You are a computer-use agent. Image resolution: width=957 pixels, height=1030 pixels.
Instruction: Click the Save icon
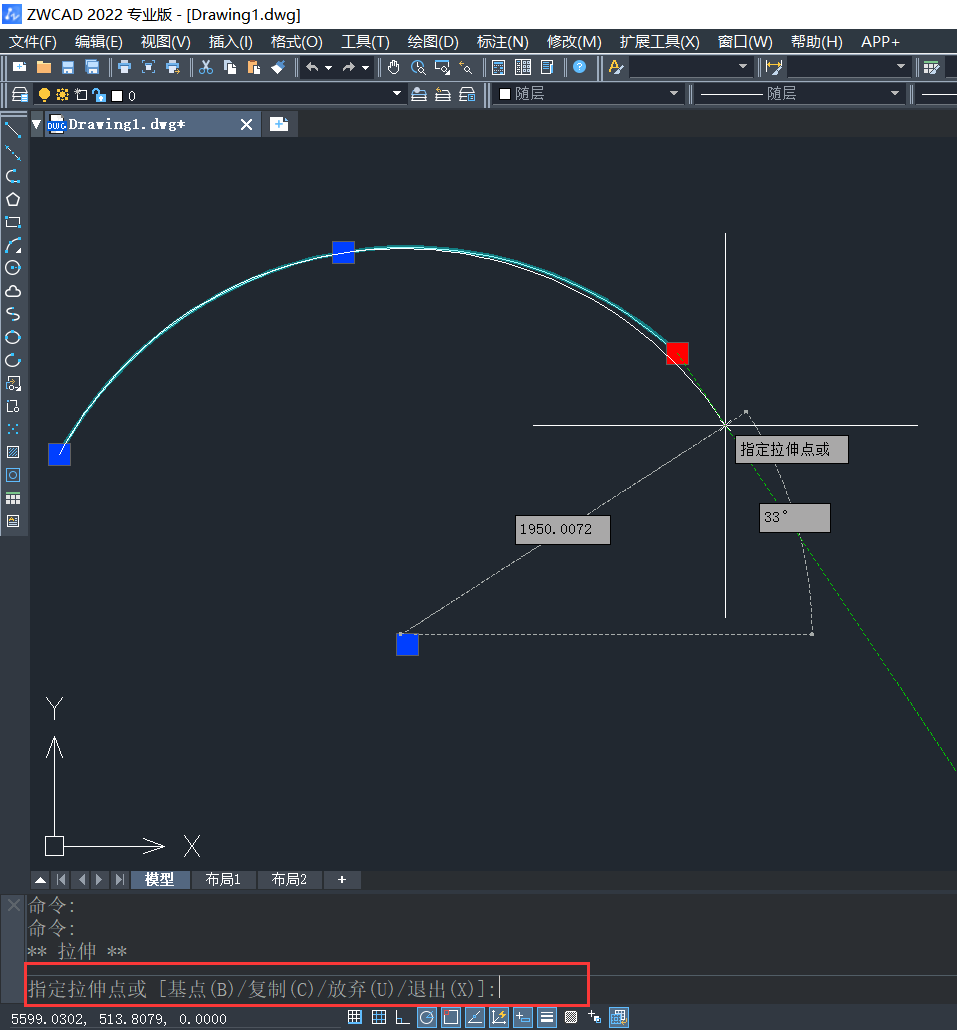[x=68, y=67]
